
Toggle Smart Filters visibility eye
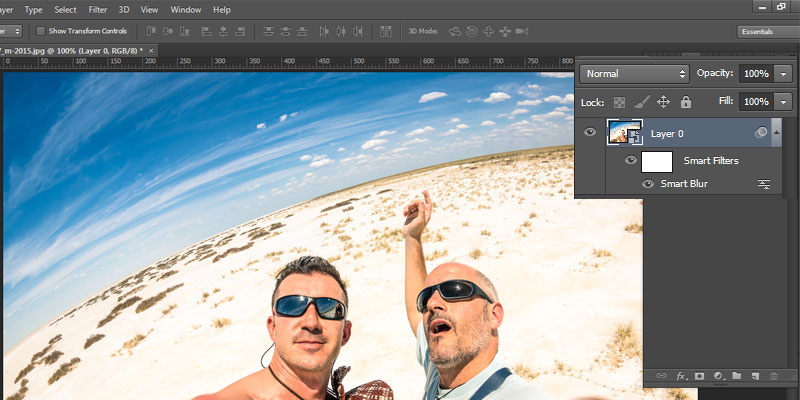pos(631,160)
